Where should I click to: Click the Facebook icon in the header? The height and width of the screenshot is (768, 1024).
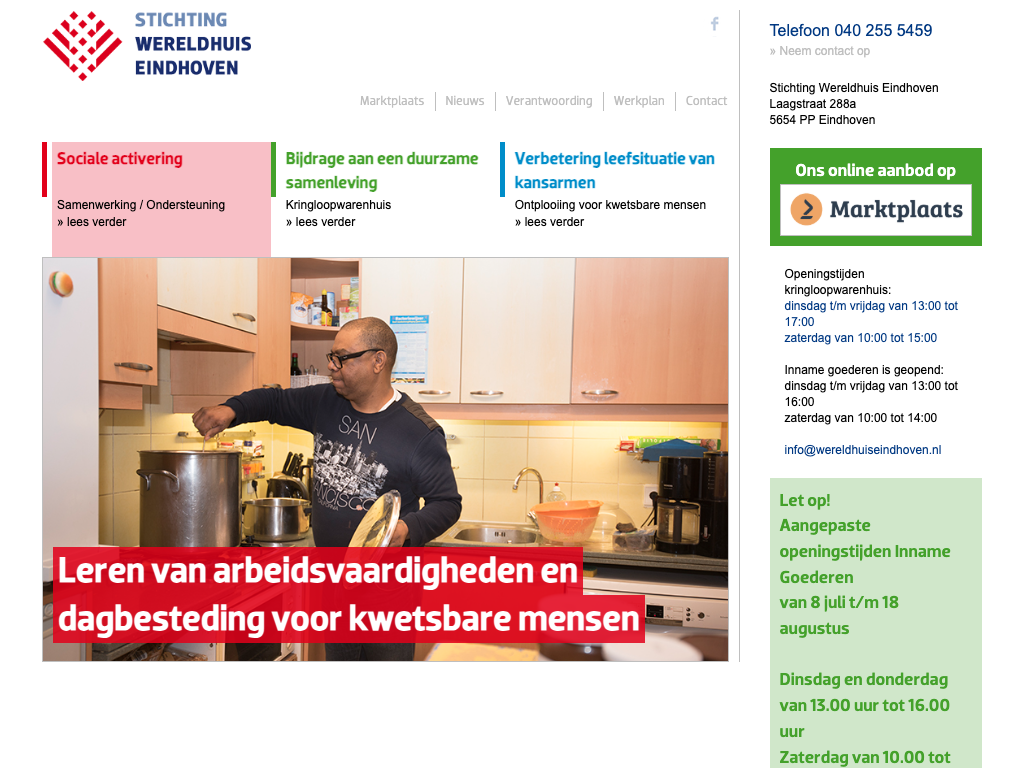click(x=714, y=24)
